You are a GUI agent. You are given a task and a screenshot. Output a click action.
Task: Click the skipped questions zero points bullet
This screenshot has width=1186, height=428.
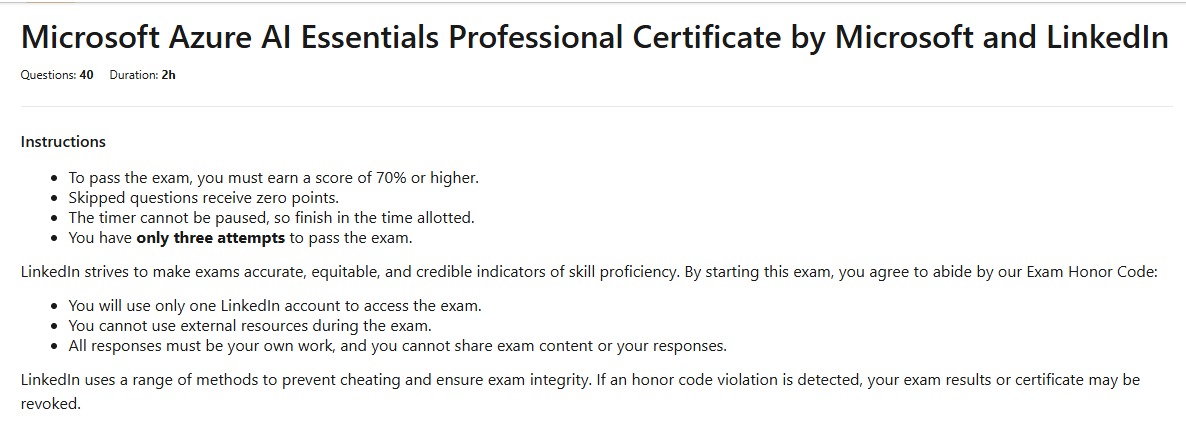point(203,198)
